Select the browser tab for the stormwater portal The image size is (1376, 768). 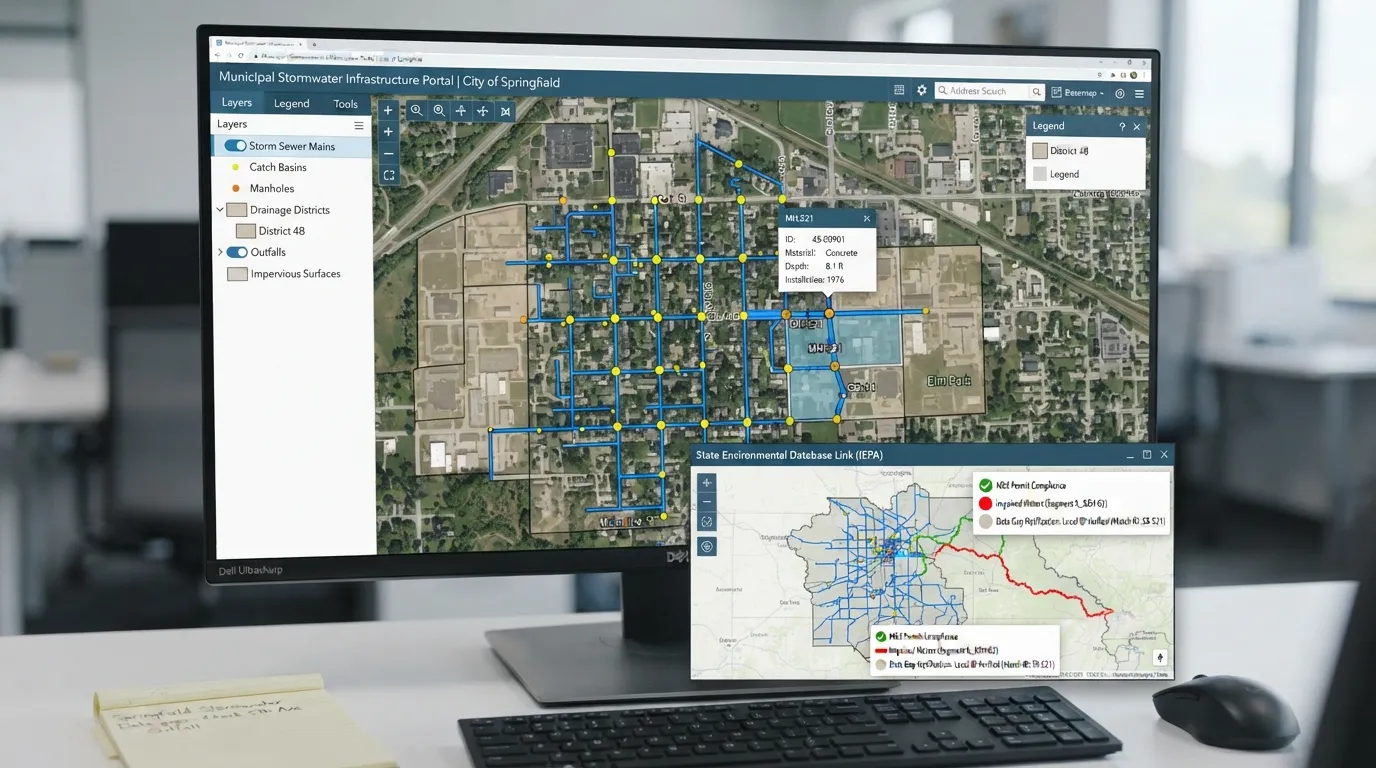coord(259,44)
